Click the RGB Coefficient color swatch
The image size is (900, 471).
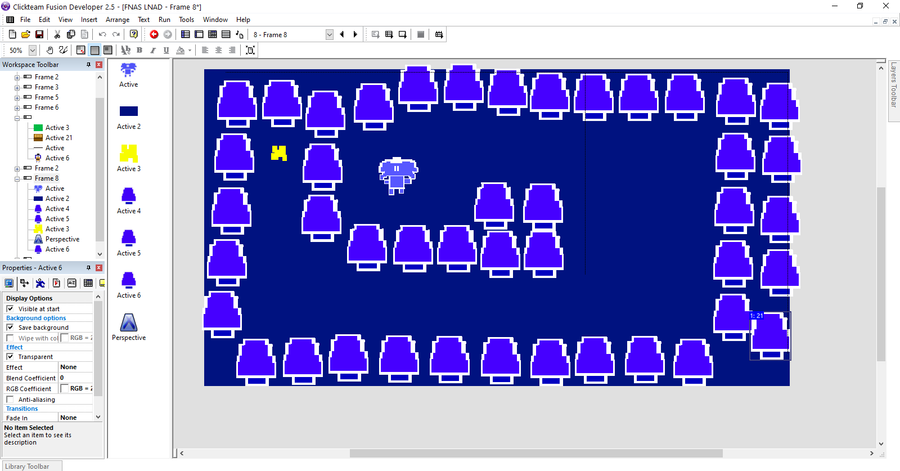click(64, 388)
